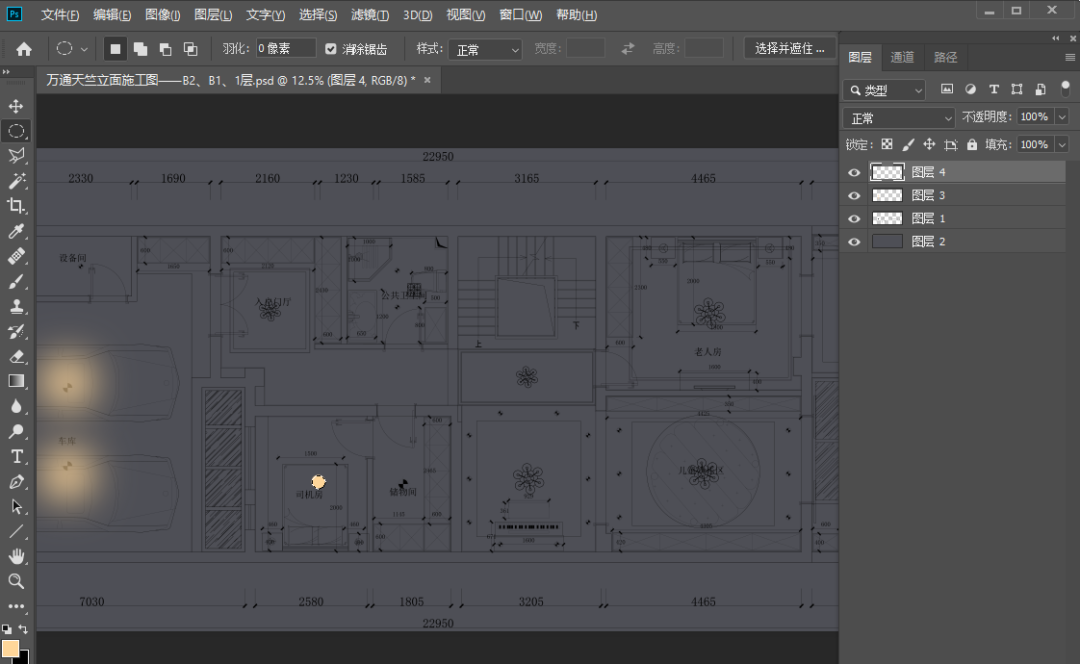Select the Path Selection tool
The image size is (1080, 664).
coord(16,506)
